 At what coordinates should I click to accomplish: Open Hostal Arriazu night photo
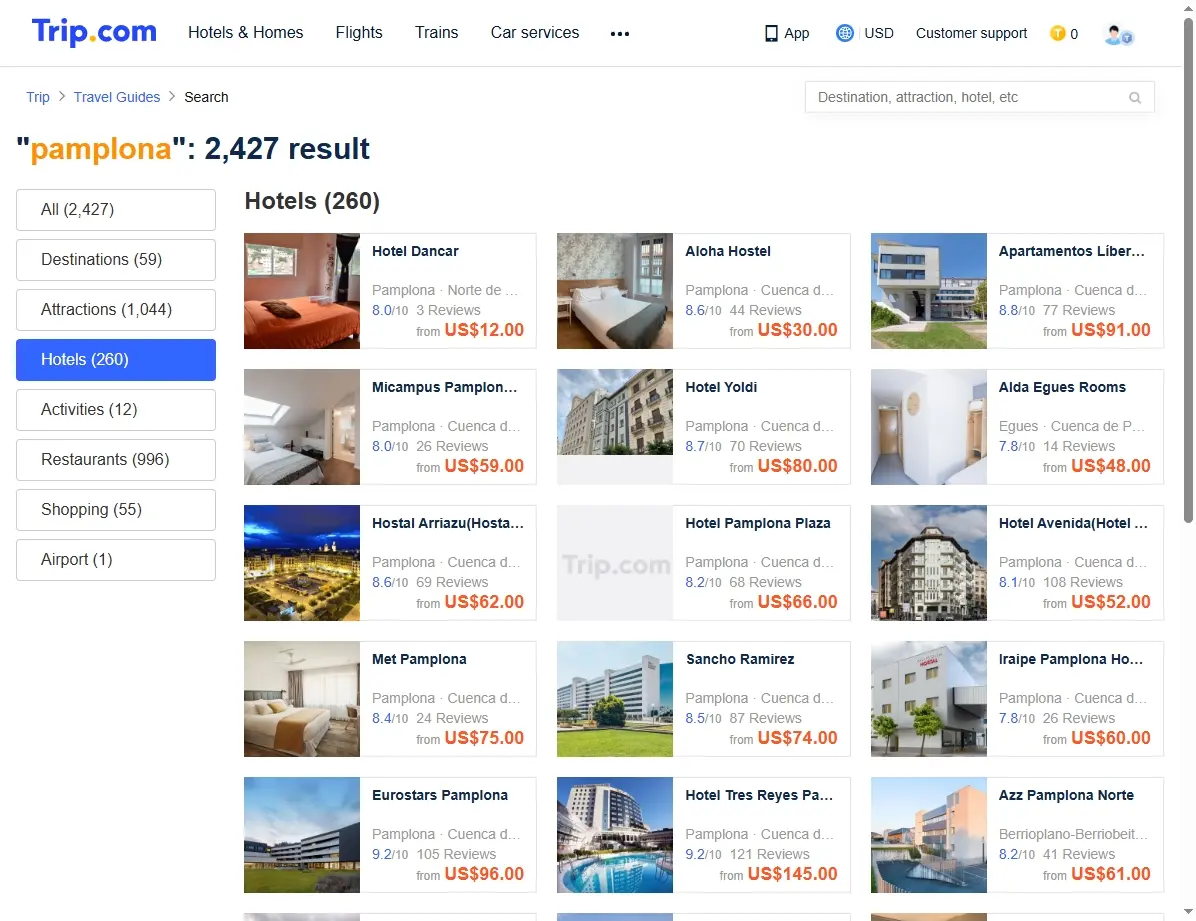[x=302, y=562]
